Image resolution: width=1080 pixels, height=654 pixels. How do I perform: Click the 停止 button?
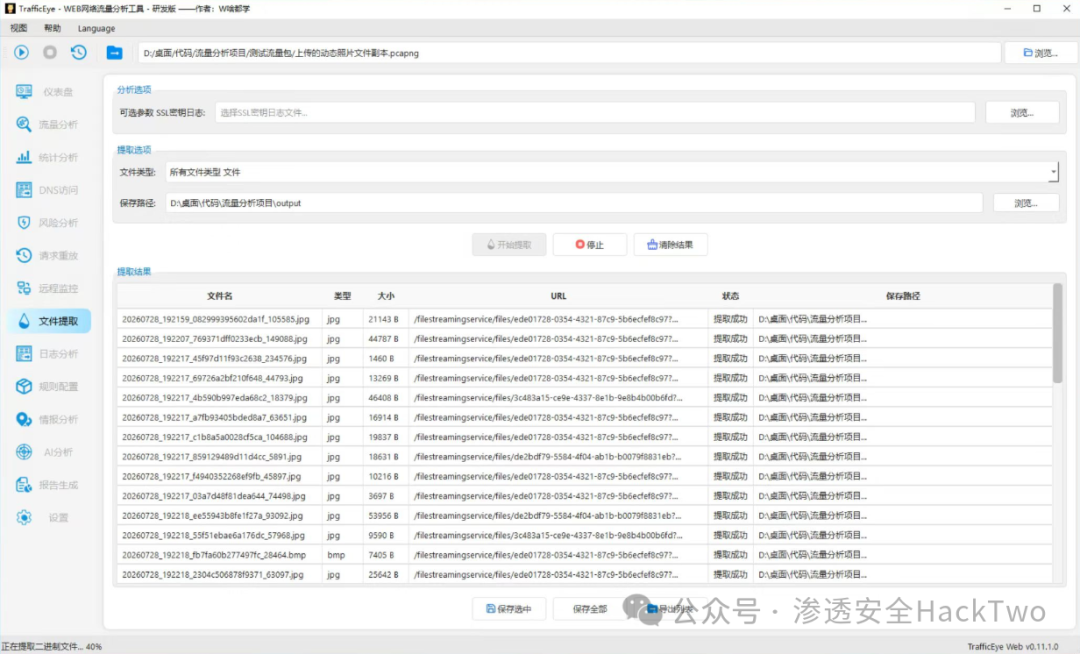tap(590, 244)
